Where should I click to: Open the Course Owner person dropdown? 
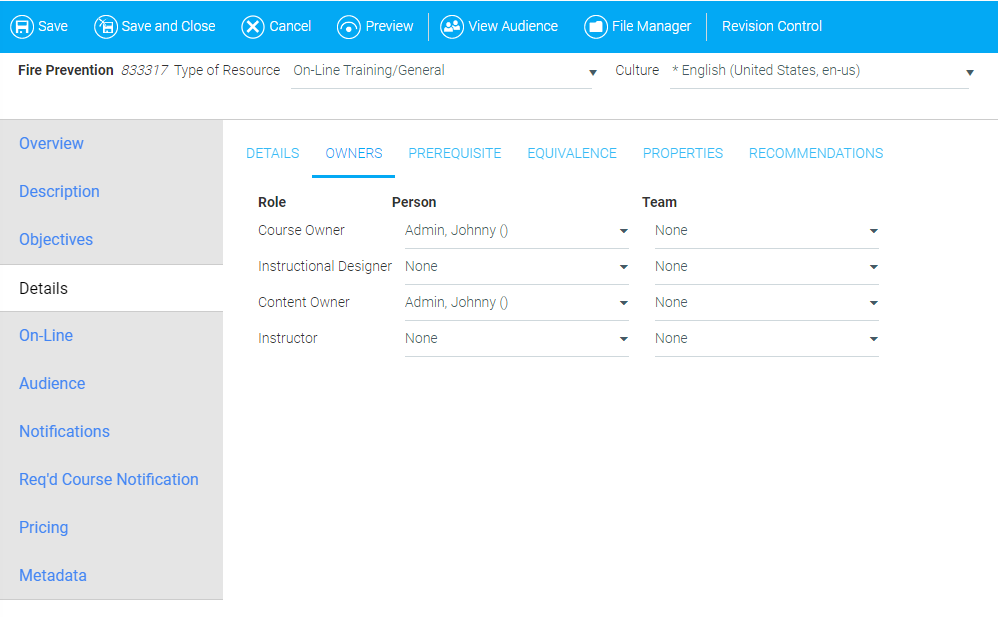[x=516, y=230]
